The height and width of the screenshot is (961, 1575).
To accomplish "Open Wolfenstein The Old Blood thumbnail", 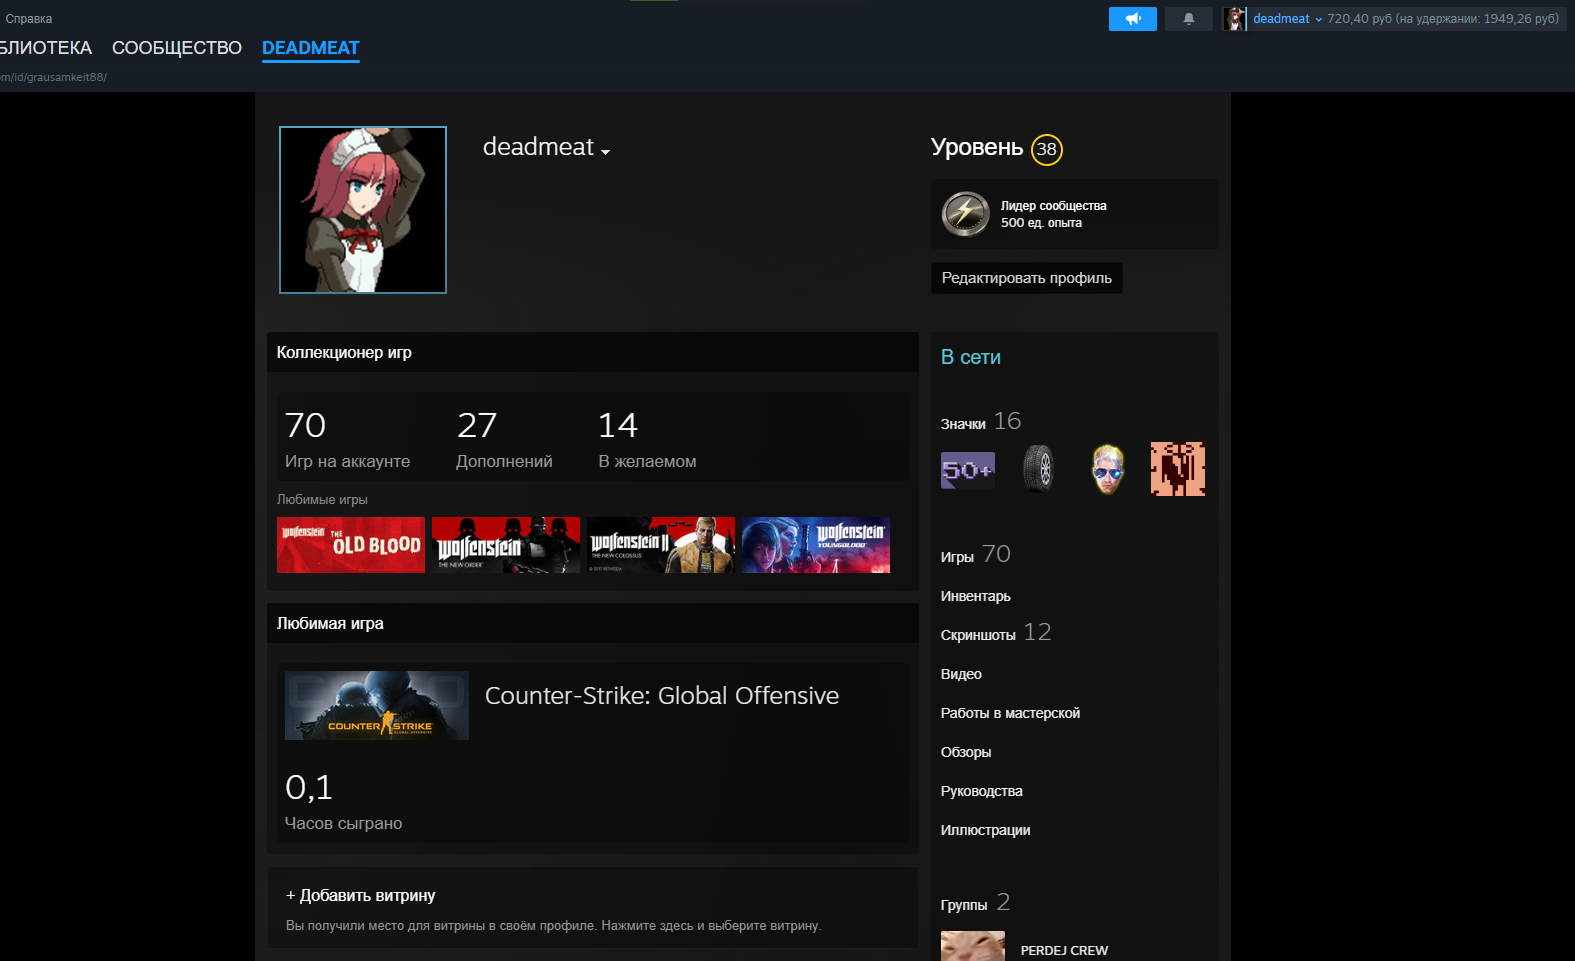I will [351, 545].
